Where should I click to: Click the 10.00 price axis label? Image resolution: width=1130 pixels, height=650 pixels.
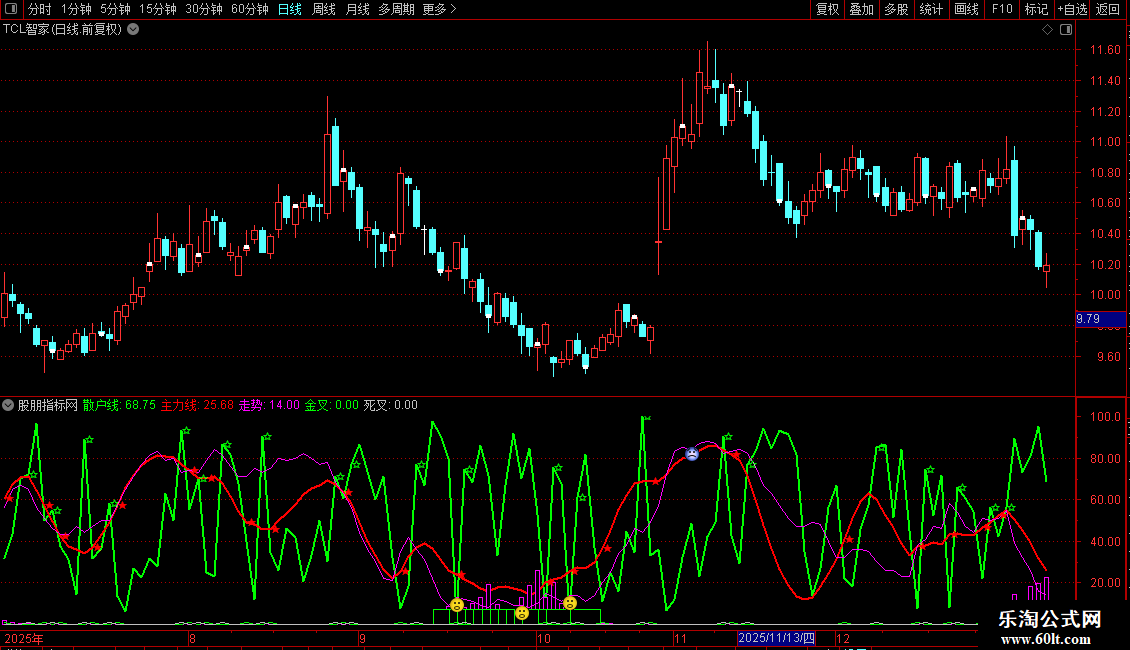pos(1105,295)
